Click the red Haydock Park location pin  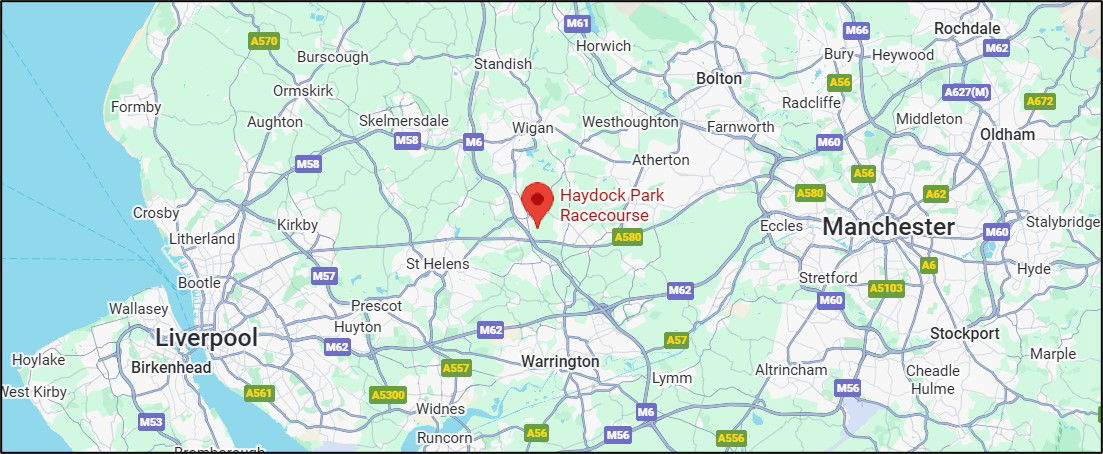538,204
